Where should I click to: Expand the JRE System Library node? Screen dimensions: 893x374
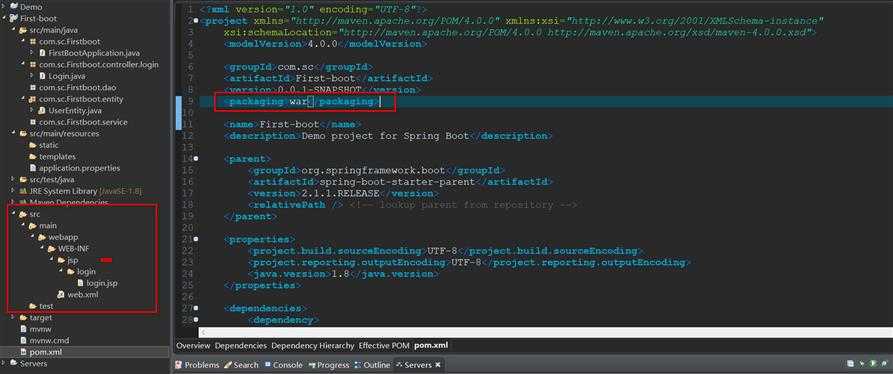pyautogui.click(x=14, y=191)
